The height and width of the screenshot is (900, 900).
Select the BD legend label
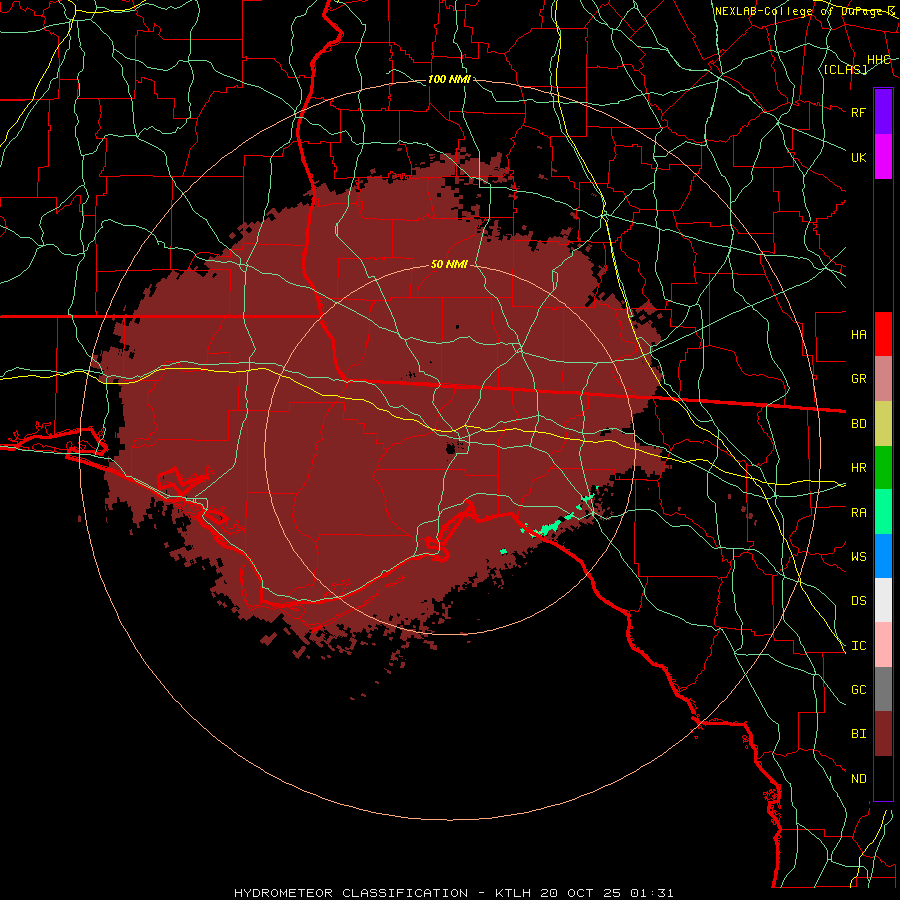coord(859,424)
